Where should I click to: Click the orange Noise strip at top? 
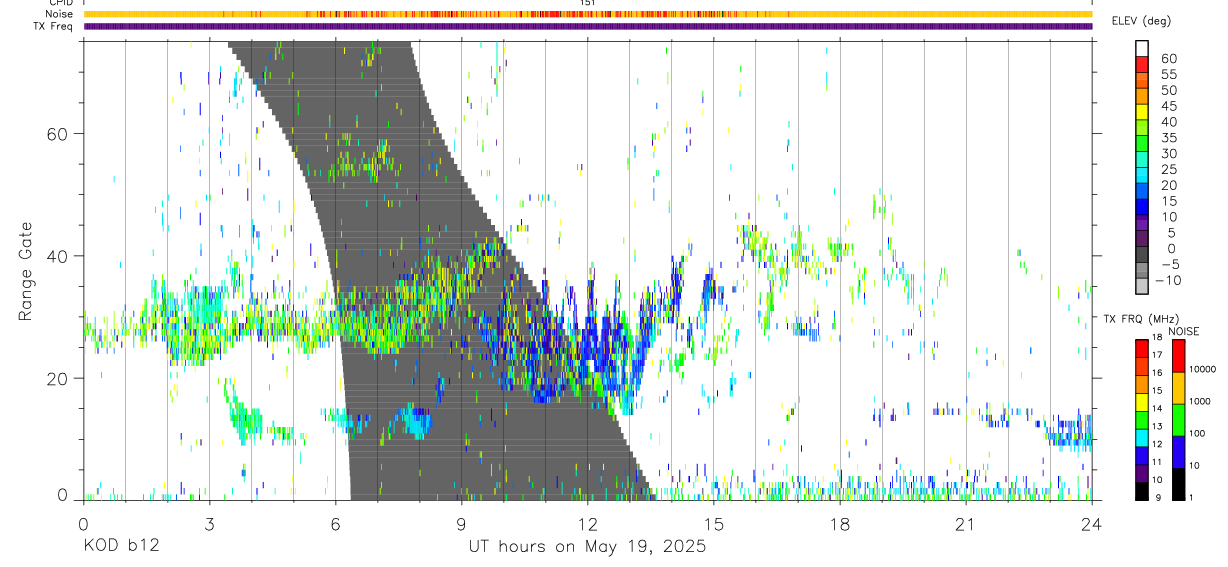588,14
